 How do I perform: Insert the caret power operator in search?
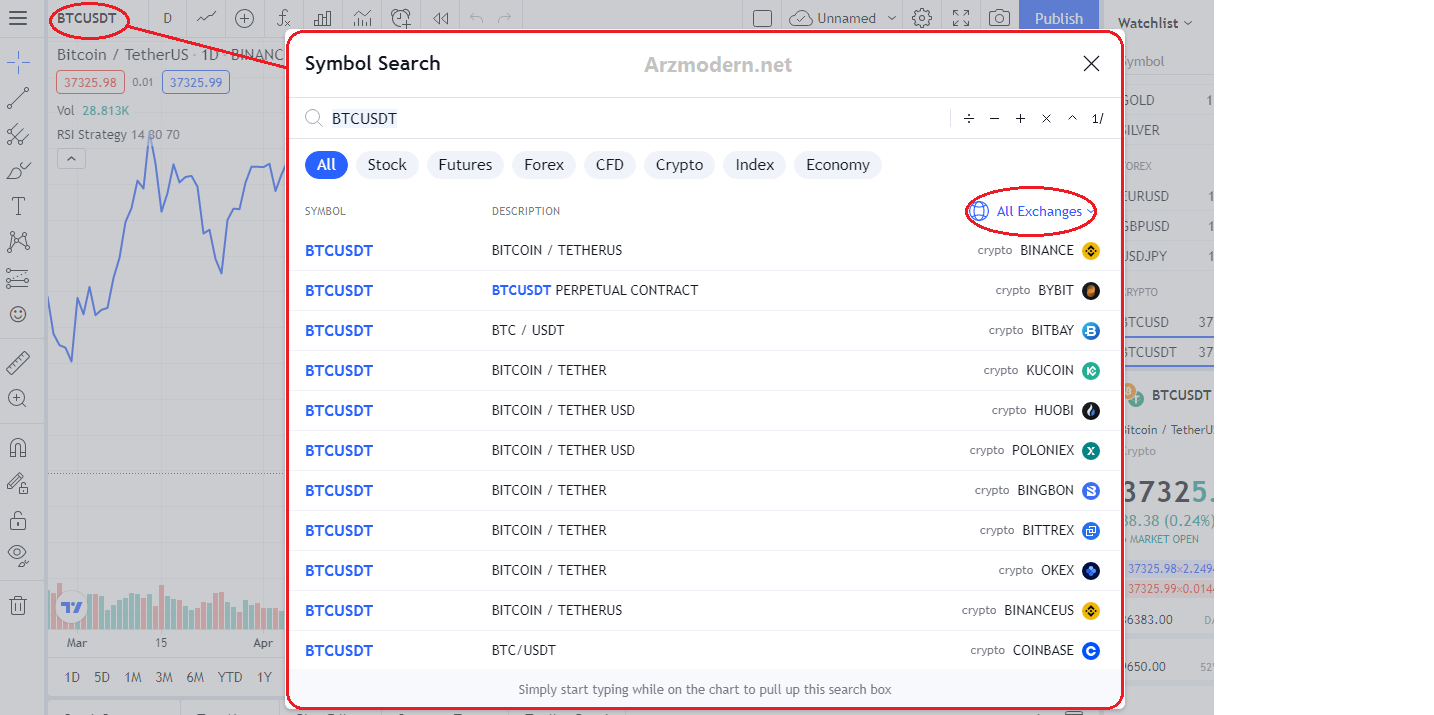click(x=1072, y=118)
